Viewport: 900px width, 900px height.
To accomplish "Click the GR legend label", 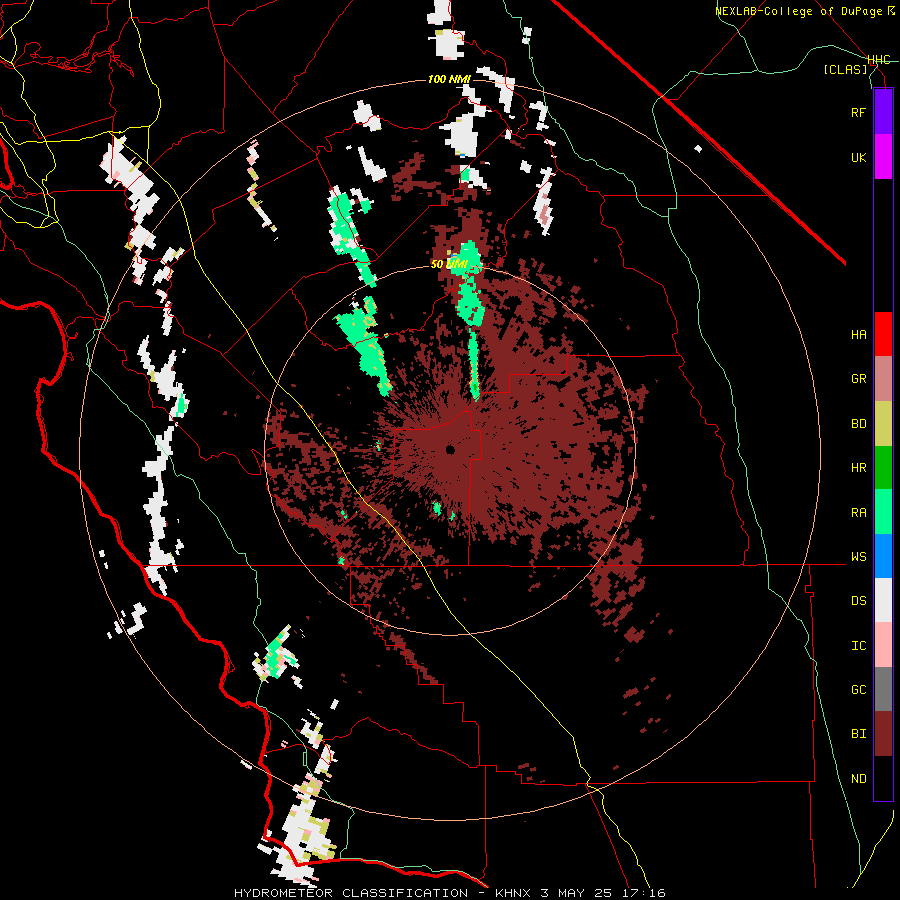I will [x=858, y=379].
